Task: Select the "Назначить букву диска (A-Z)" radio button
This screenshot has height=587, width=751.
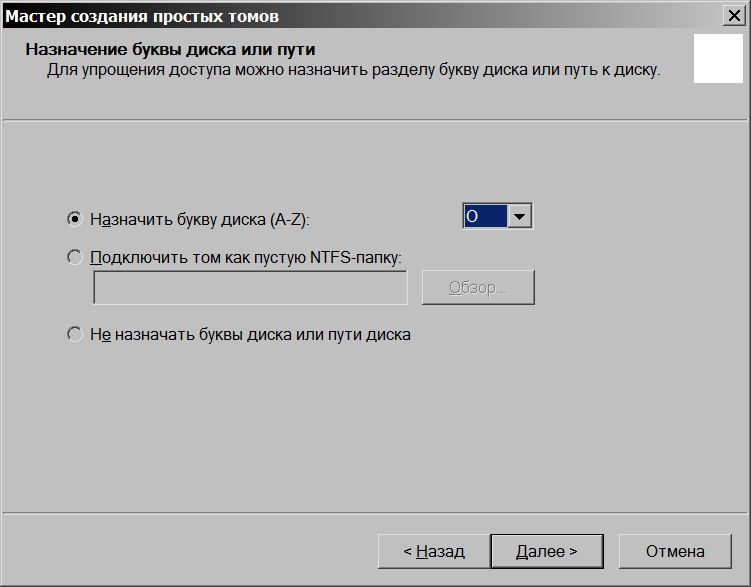Action: (75, 219)
